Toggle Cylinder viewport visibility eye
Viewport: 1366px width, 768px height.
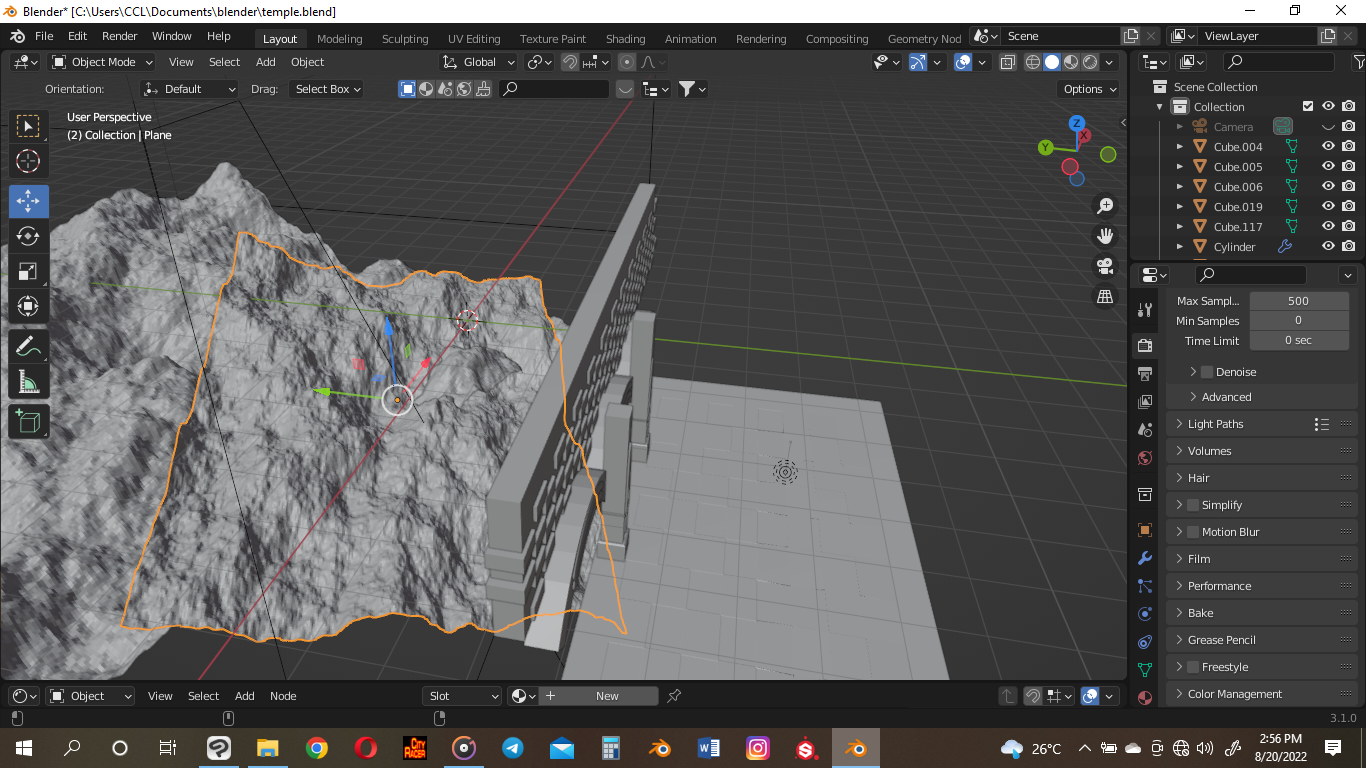pyautogui.click(x=1329, y=246)
